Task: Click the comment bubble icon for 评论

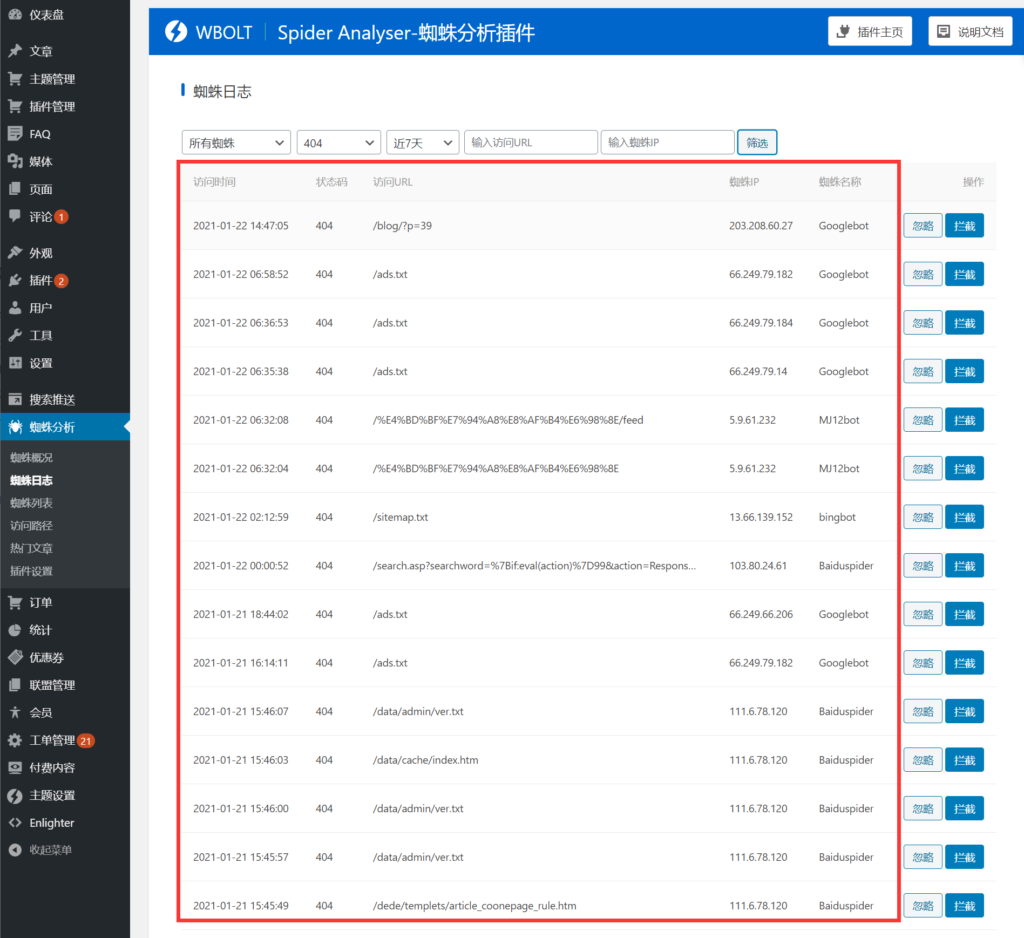Action: 14,216
